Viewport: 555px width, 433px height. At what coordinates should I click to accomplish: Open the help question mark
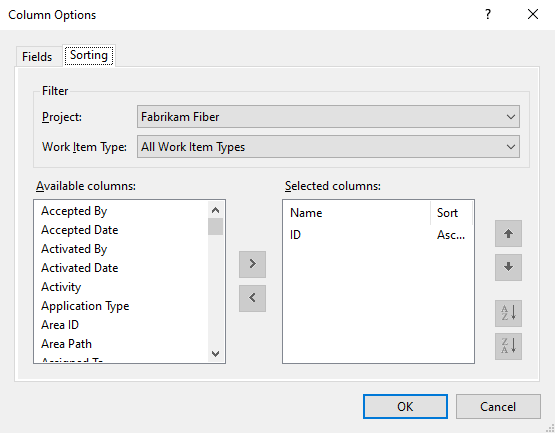(488, 15)
